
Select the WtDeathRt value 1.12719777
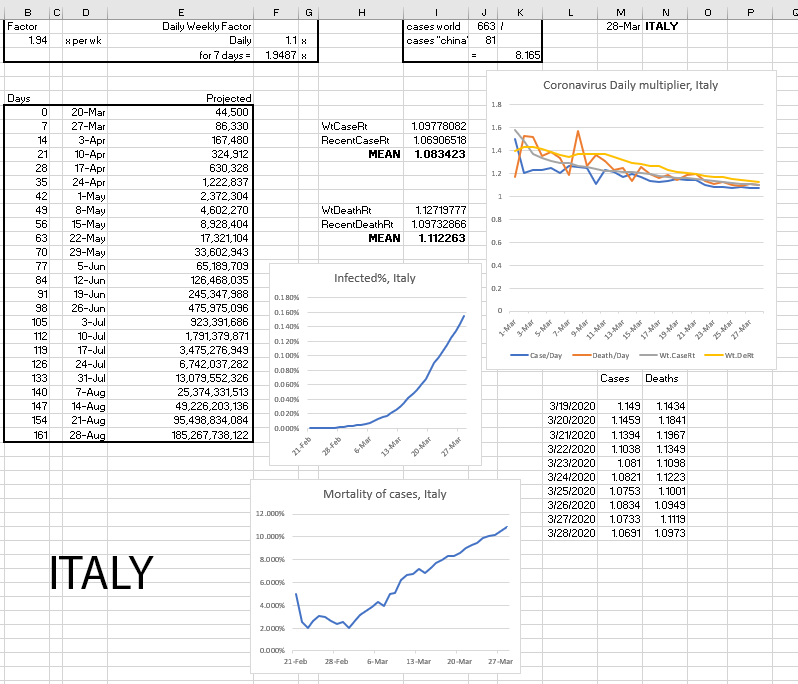tap(439, 211)
